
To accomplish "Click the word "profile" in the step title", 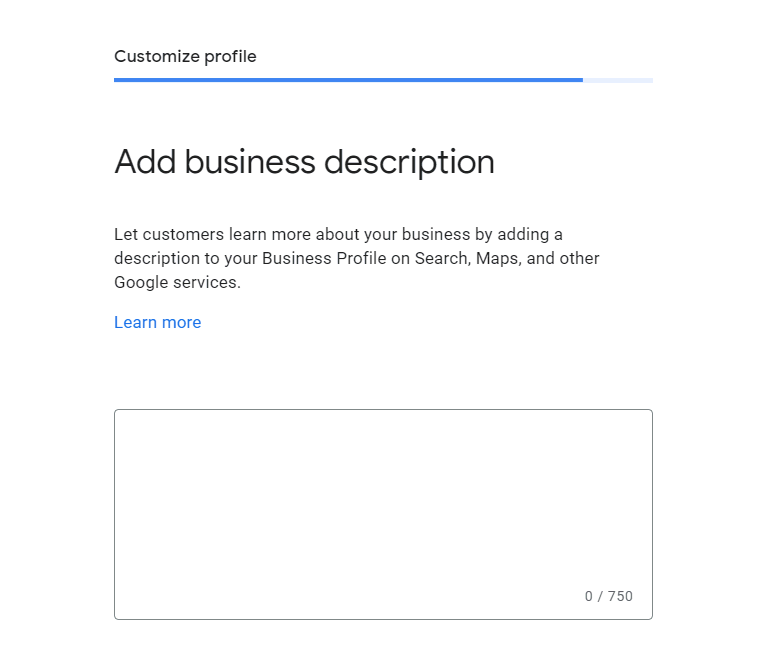I will 230,56.
